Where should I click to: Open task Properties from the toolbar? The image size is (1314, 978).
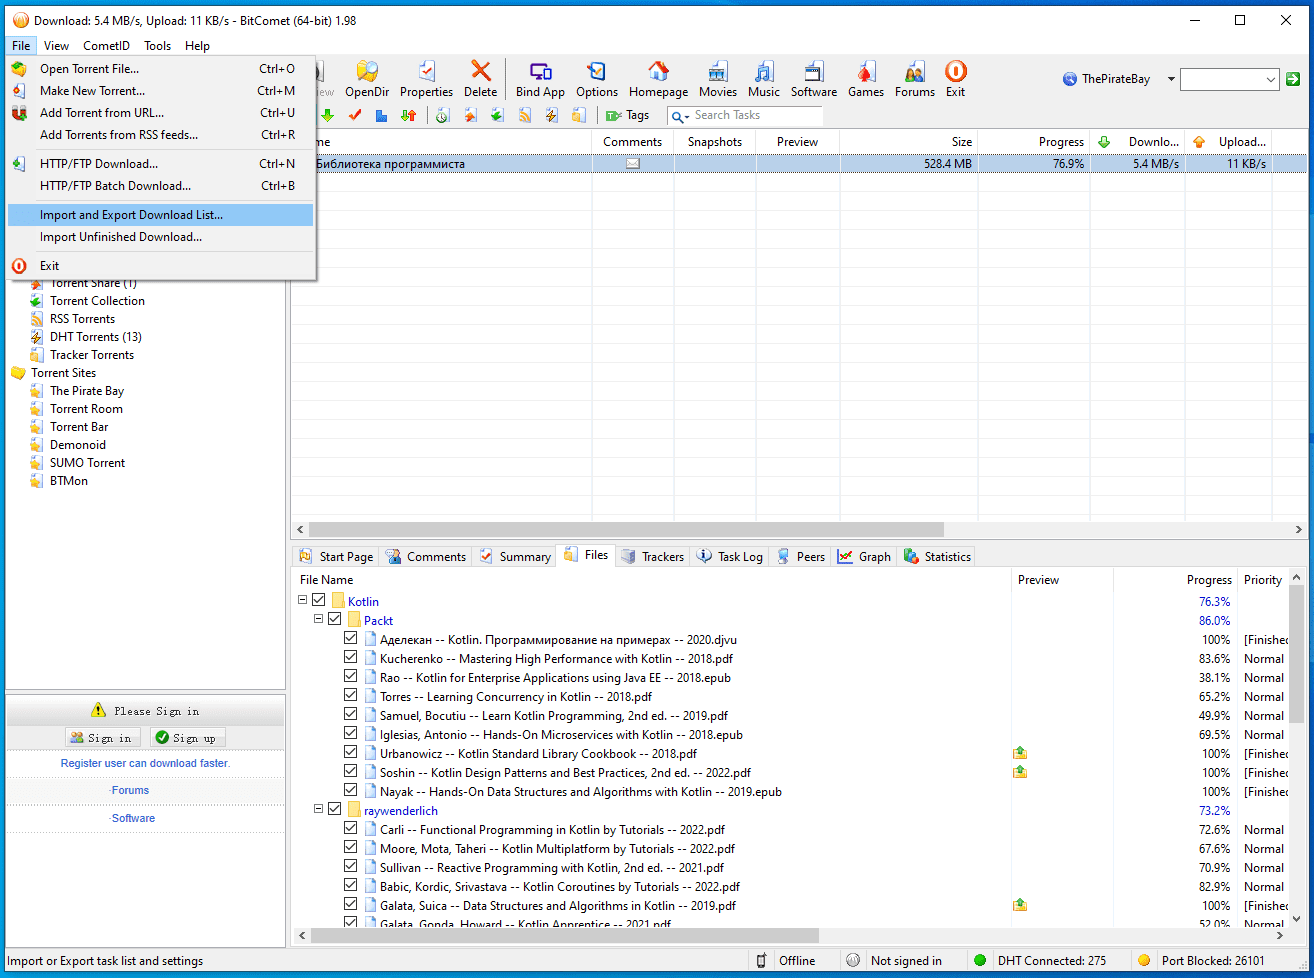[427, 79]
